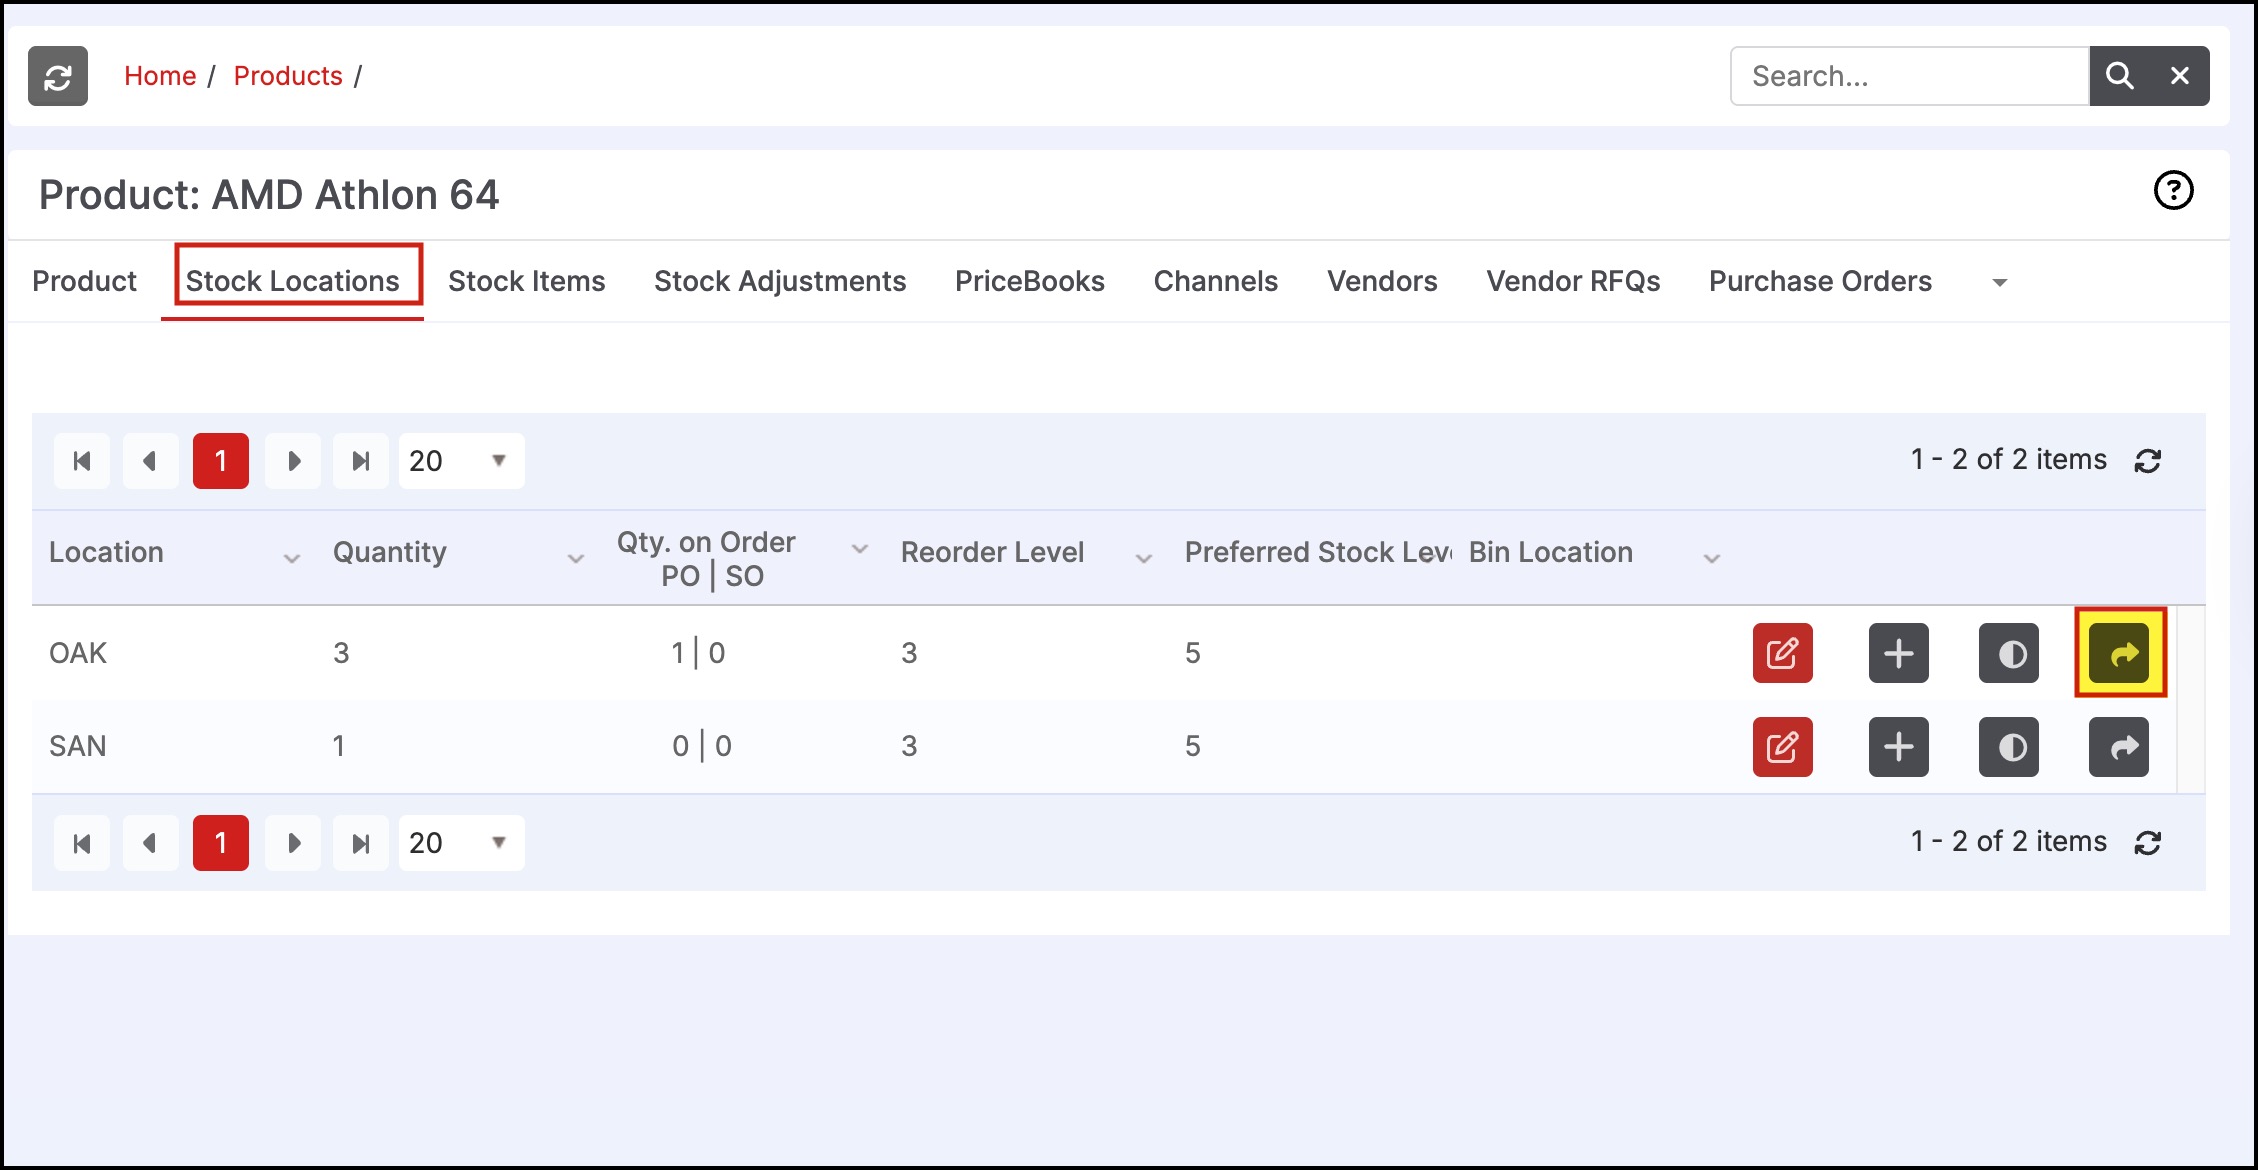Clear the search with the X button
2258x1170 pixels.
coord(2180,76)
